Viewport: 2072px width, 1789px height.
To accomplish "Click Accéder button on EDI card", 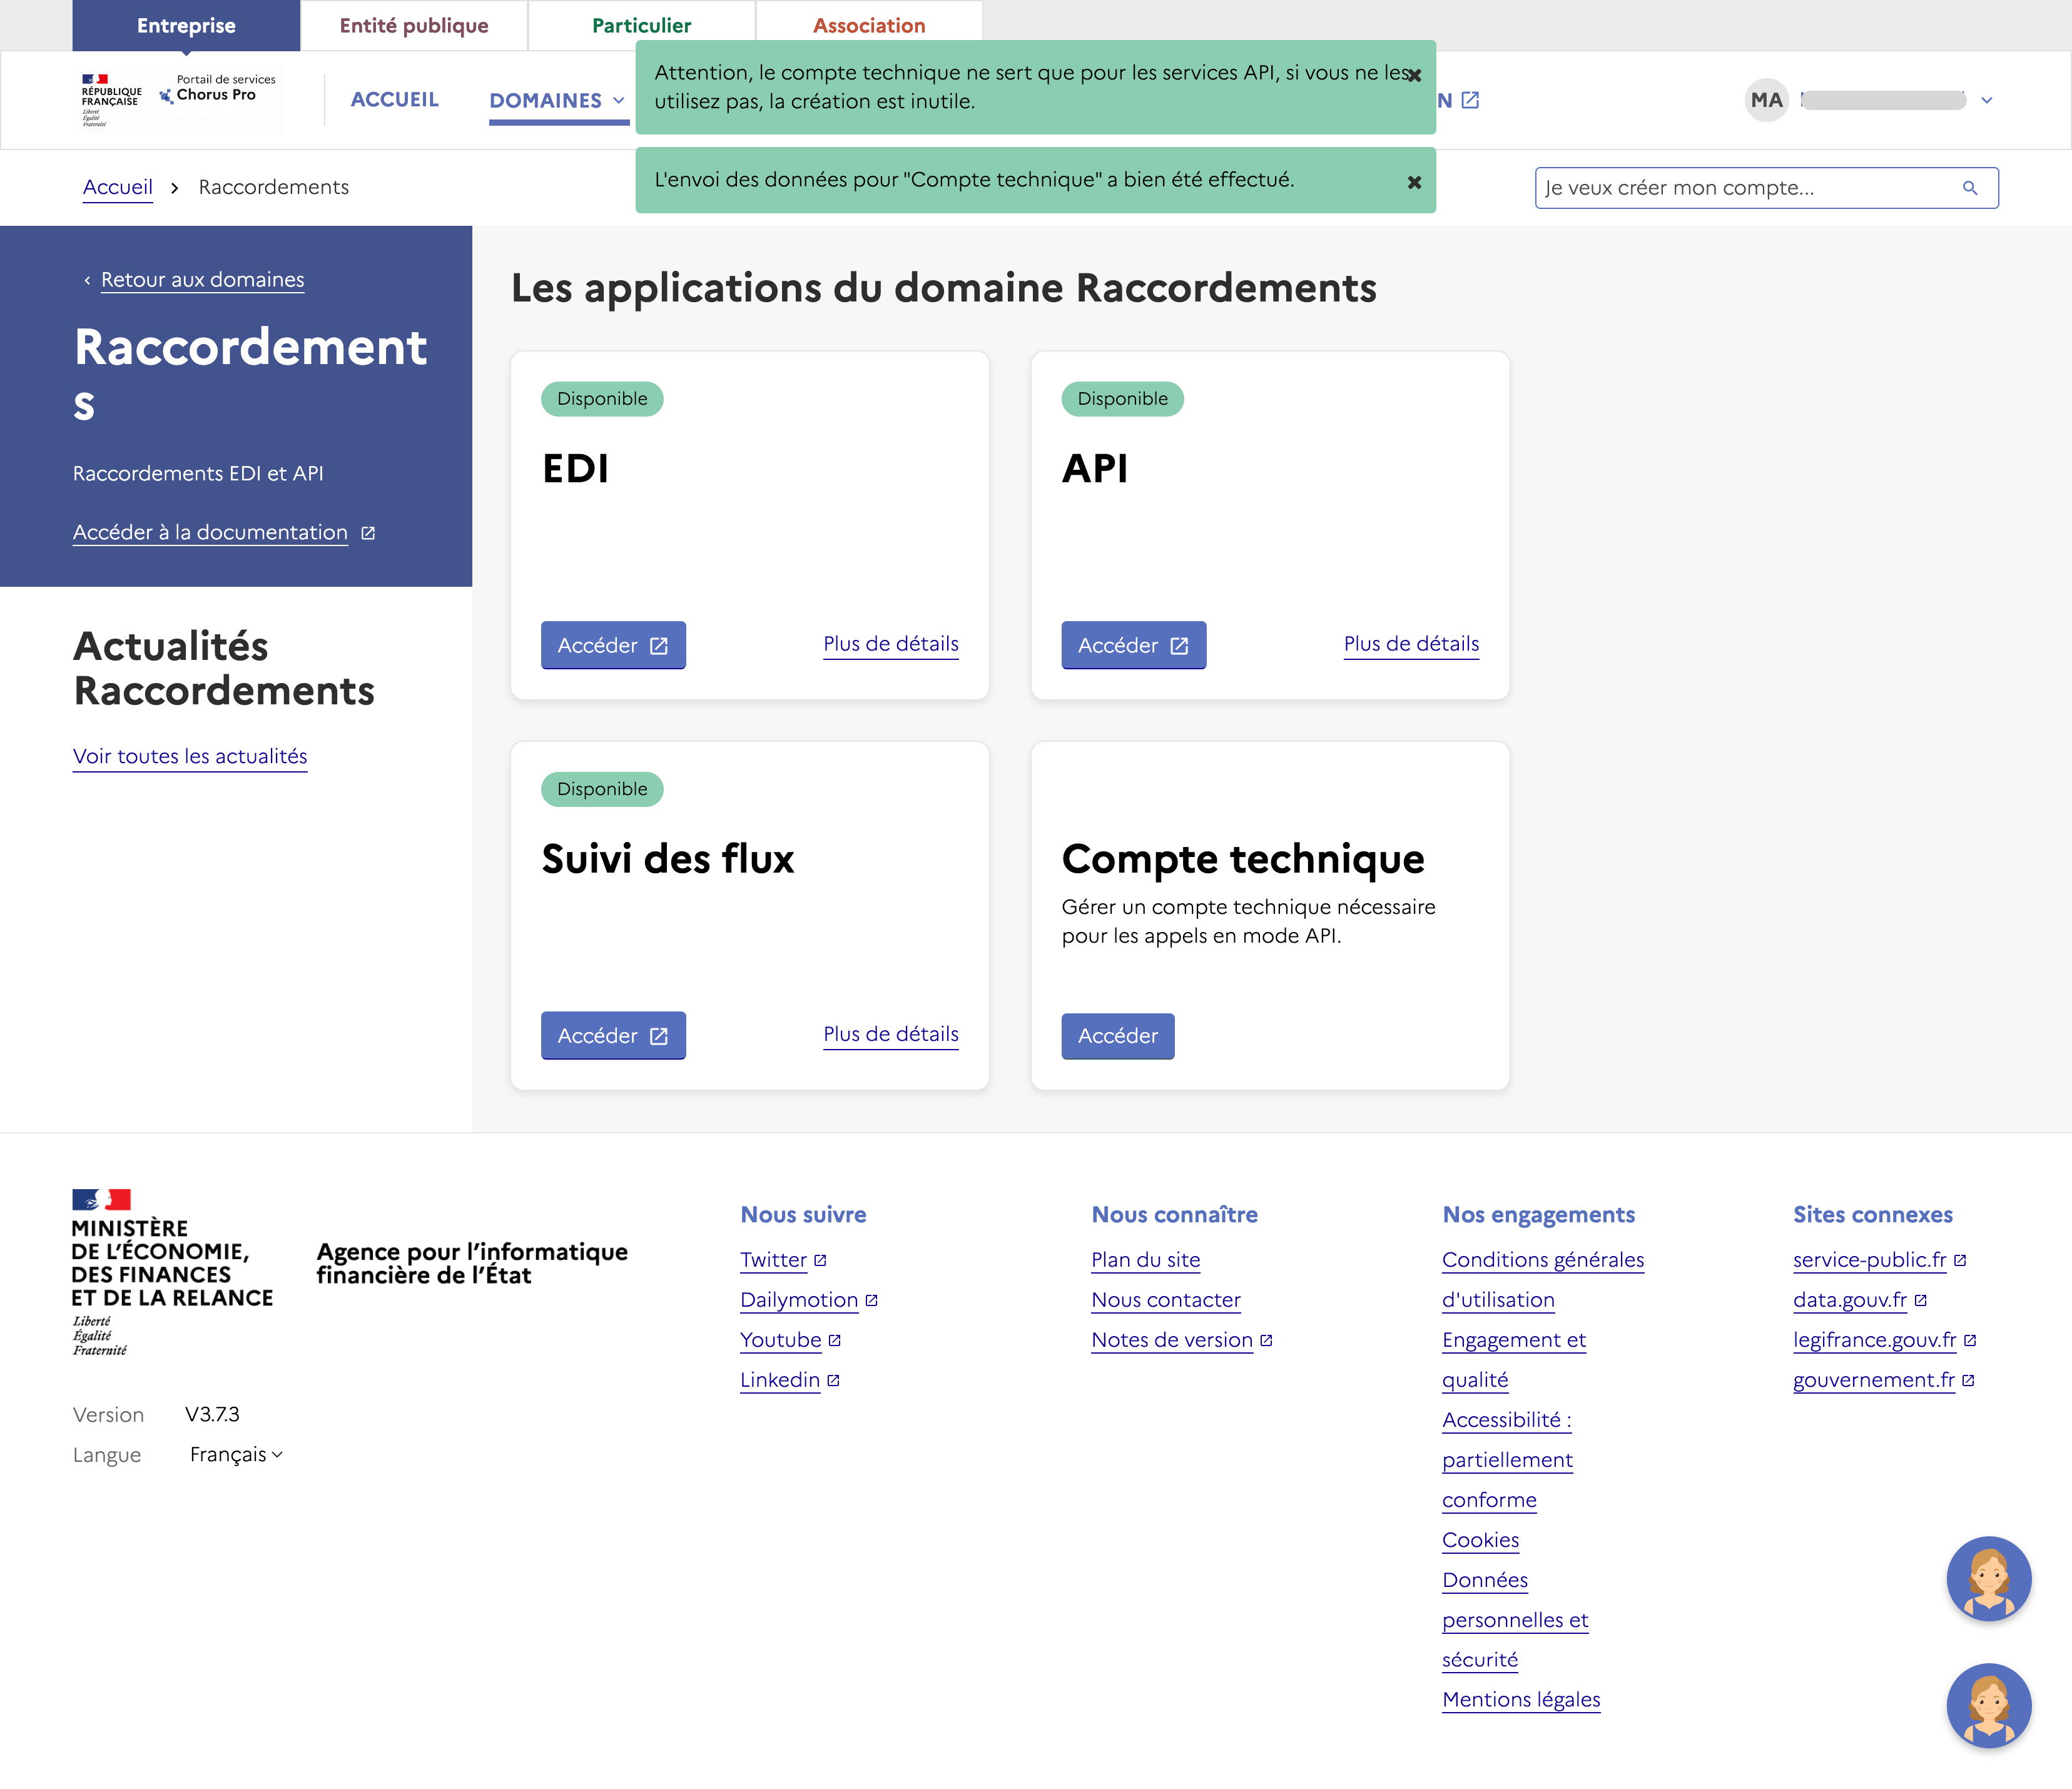I will [x=613, y=645].
